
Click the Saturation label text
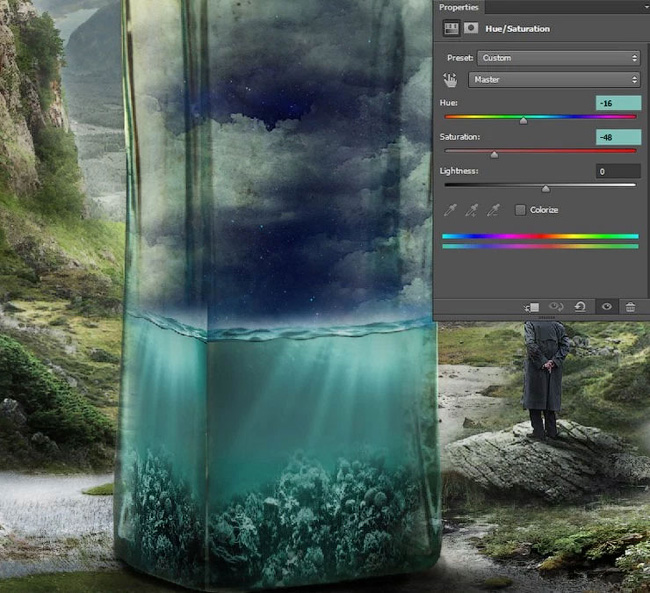[459, 137]
